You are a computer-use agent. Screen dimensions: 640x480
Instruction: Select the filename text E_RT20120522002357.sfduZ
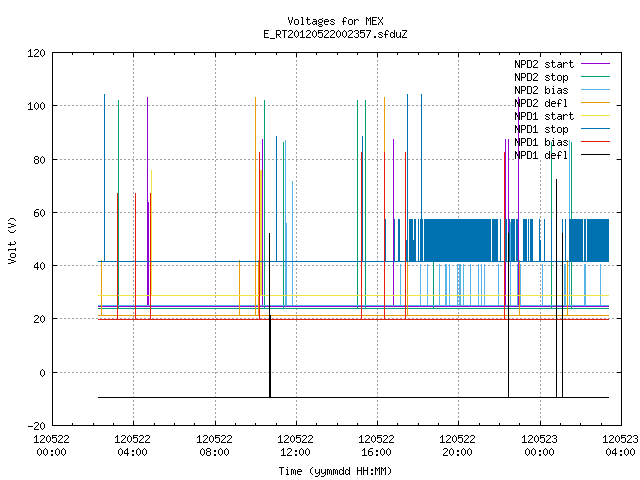pyautogui.click(x=335, y=34)
